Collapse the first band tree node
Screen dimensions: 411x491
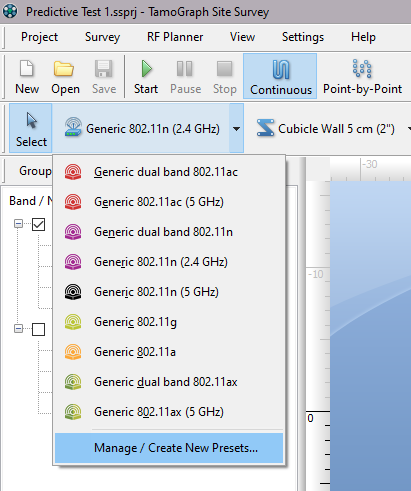point(19,224)
